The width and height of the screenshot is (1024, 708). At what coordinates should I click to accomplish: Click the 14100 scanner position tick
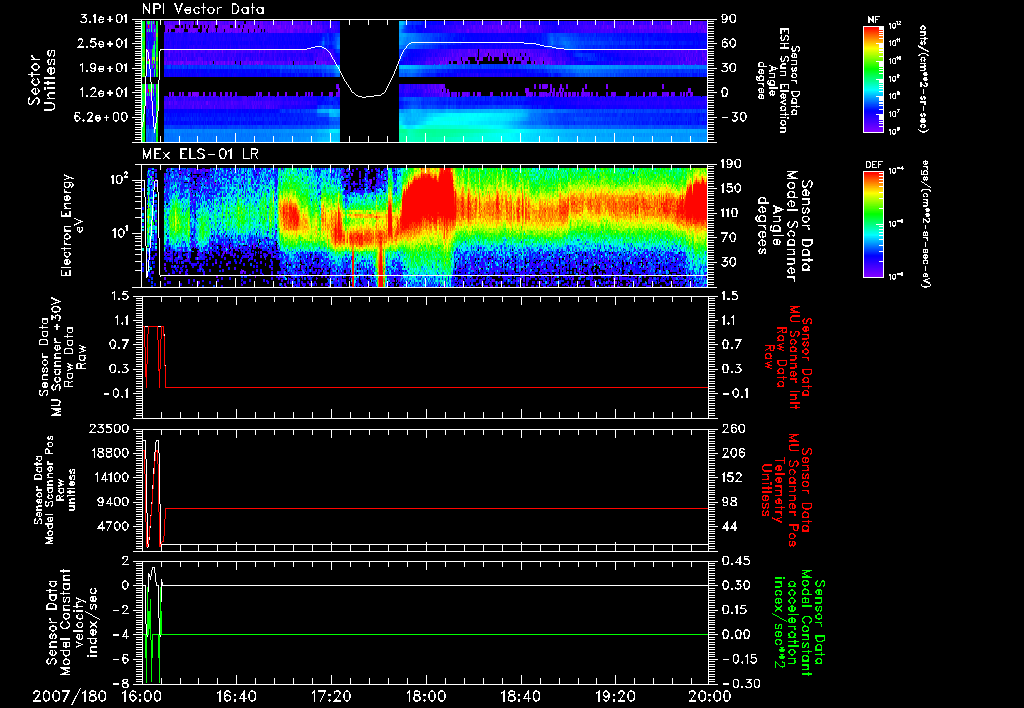pos(109,477)
